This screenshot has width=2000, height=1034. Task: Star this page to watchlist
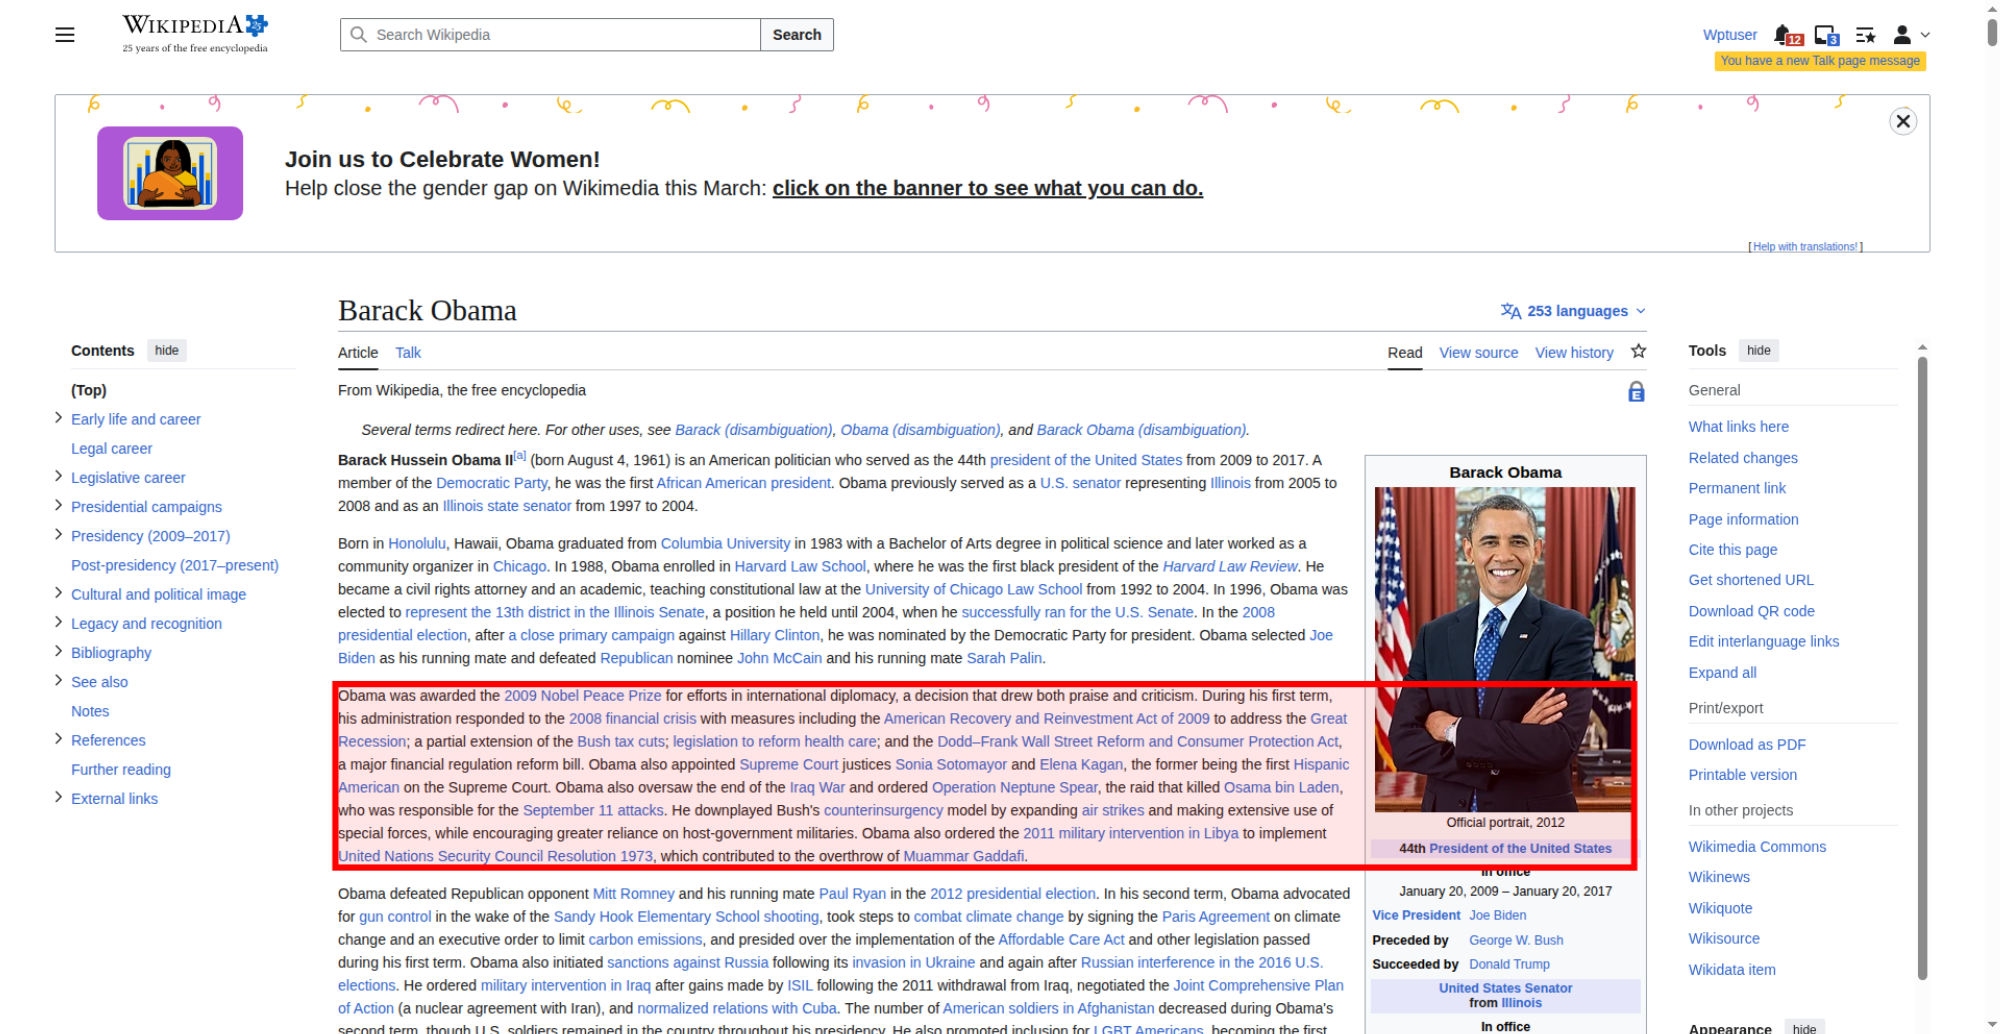[x=1638, y=351]
